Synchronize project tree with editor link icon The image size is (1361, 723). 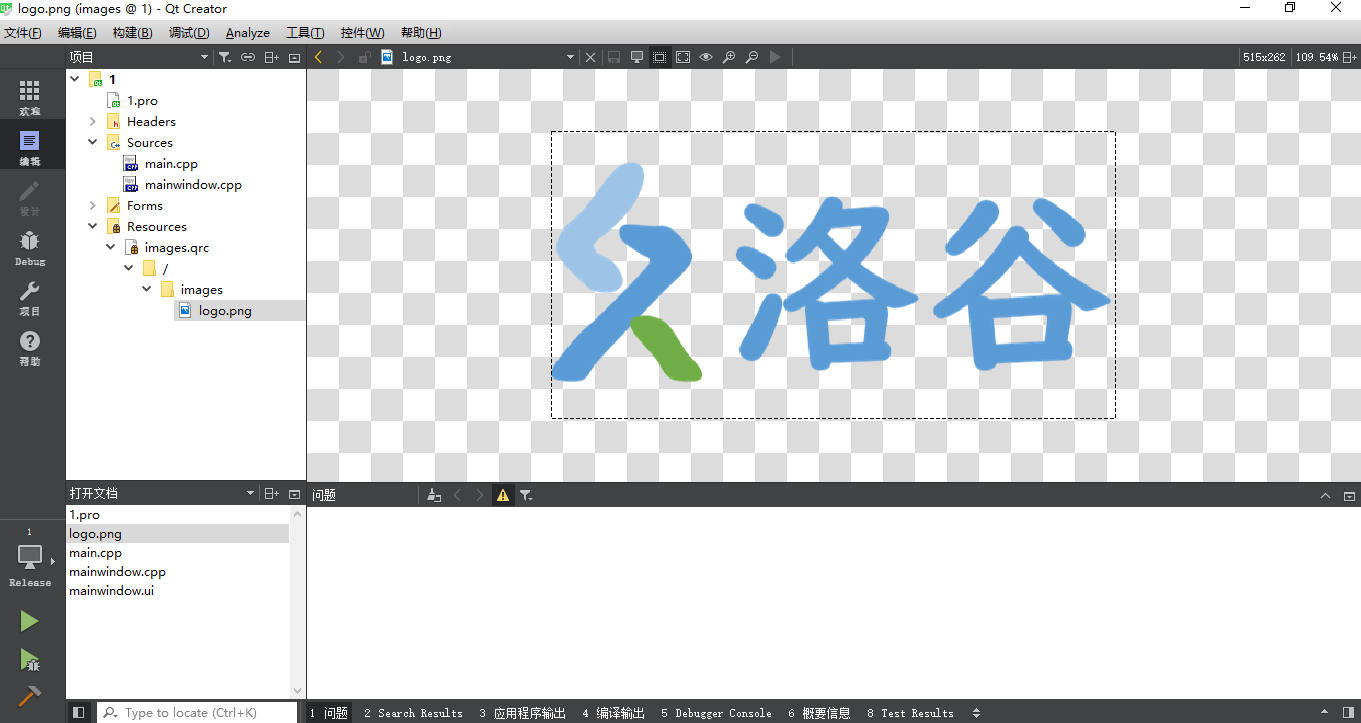(x=248, y=57)
